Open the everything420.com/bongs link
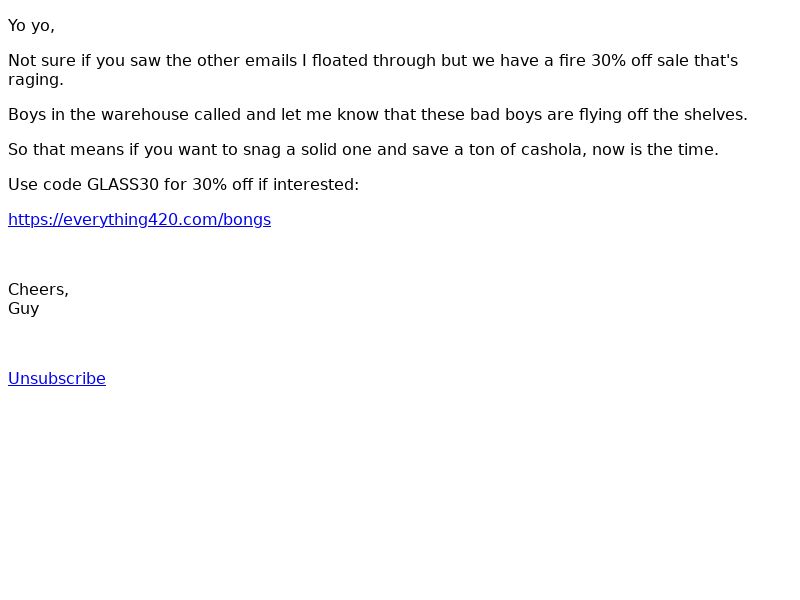Screen dimensions: 800x600 coord(139,220)
